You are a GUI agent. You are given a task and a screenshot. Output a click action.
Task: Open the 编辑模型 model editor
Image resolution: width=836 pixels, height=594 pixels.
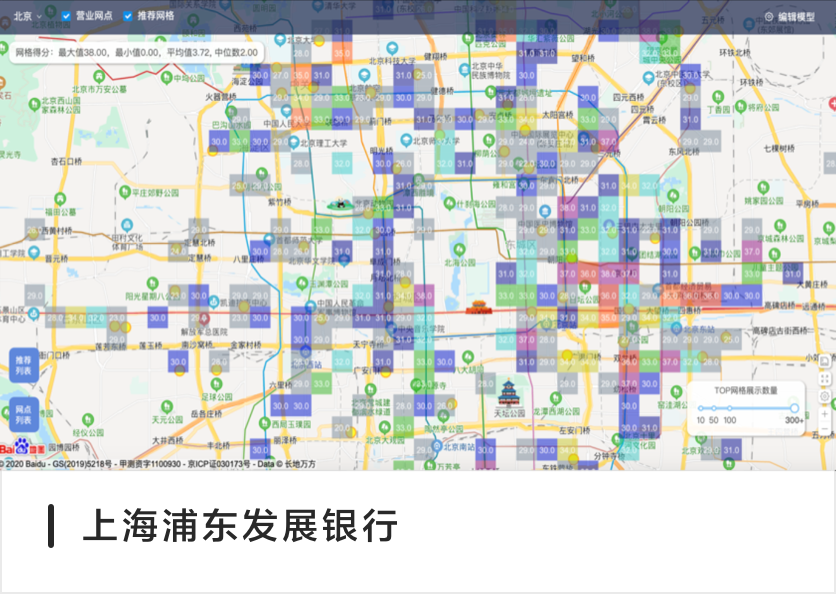(x=790, y=17)
